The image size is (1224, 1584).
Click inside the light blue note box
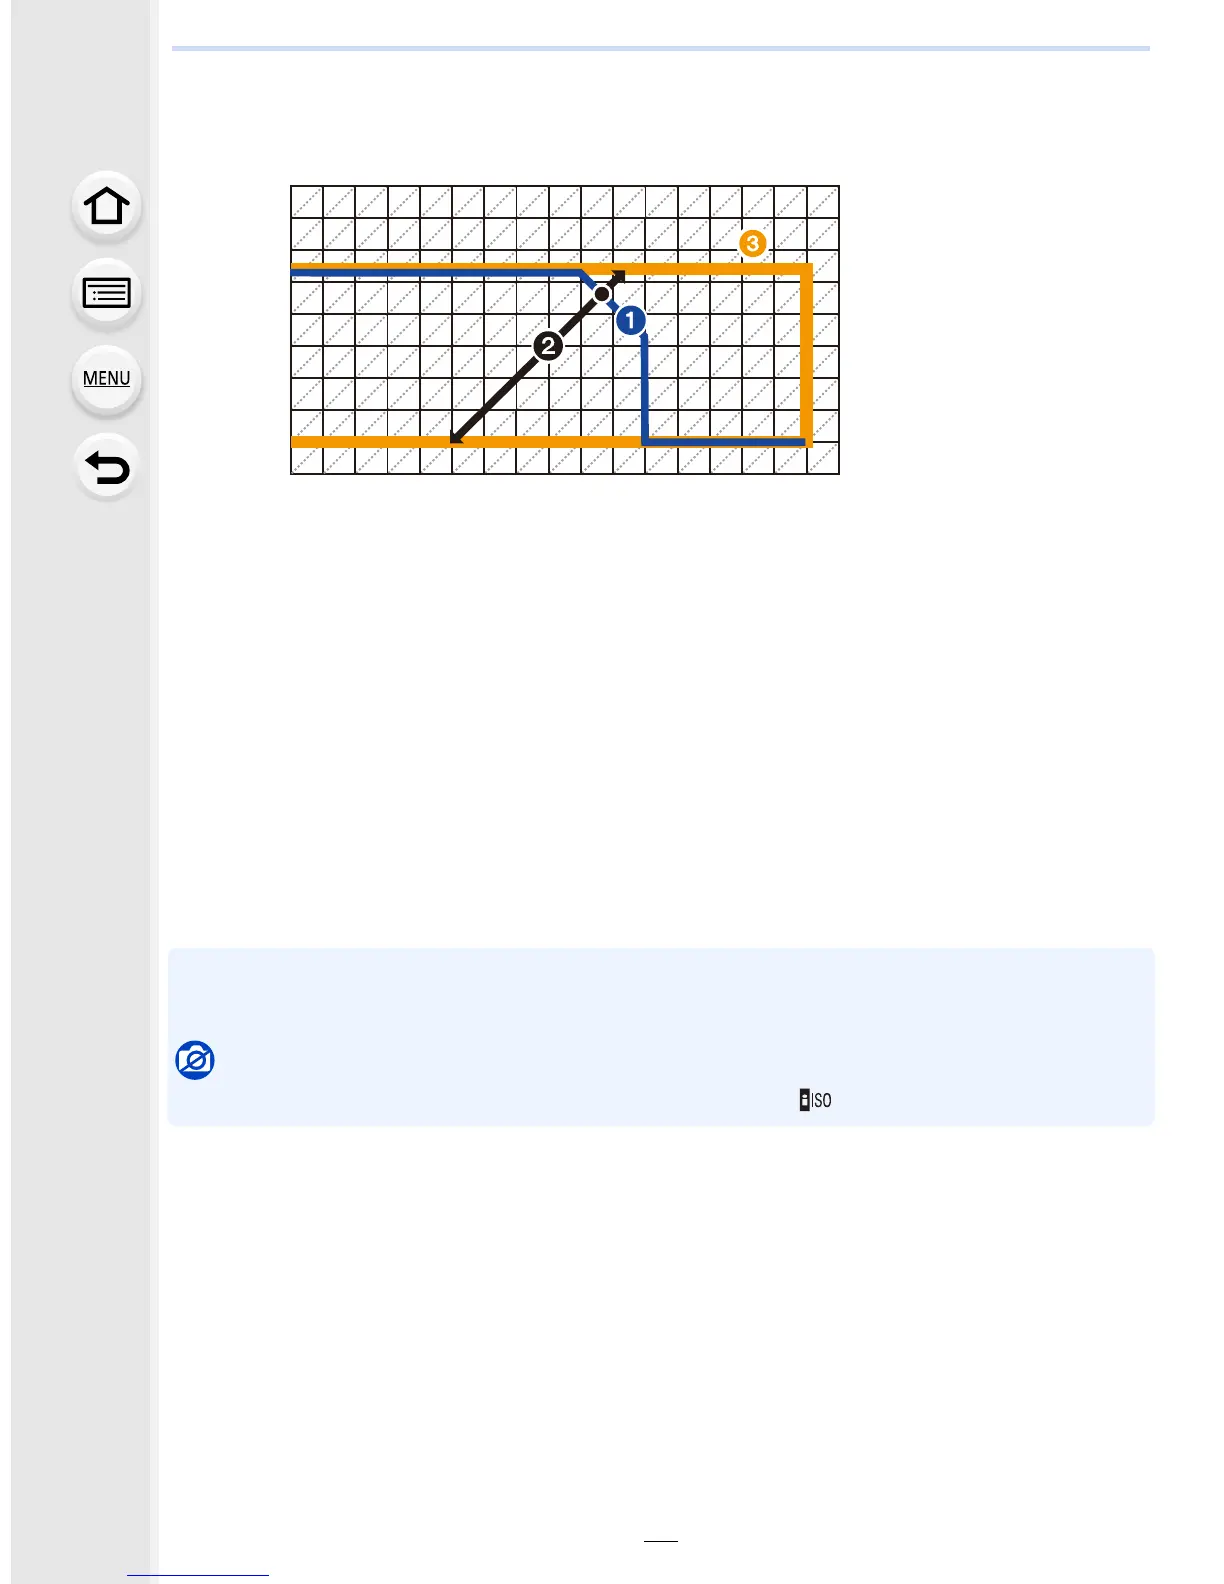(661, 1036)
